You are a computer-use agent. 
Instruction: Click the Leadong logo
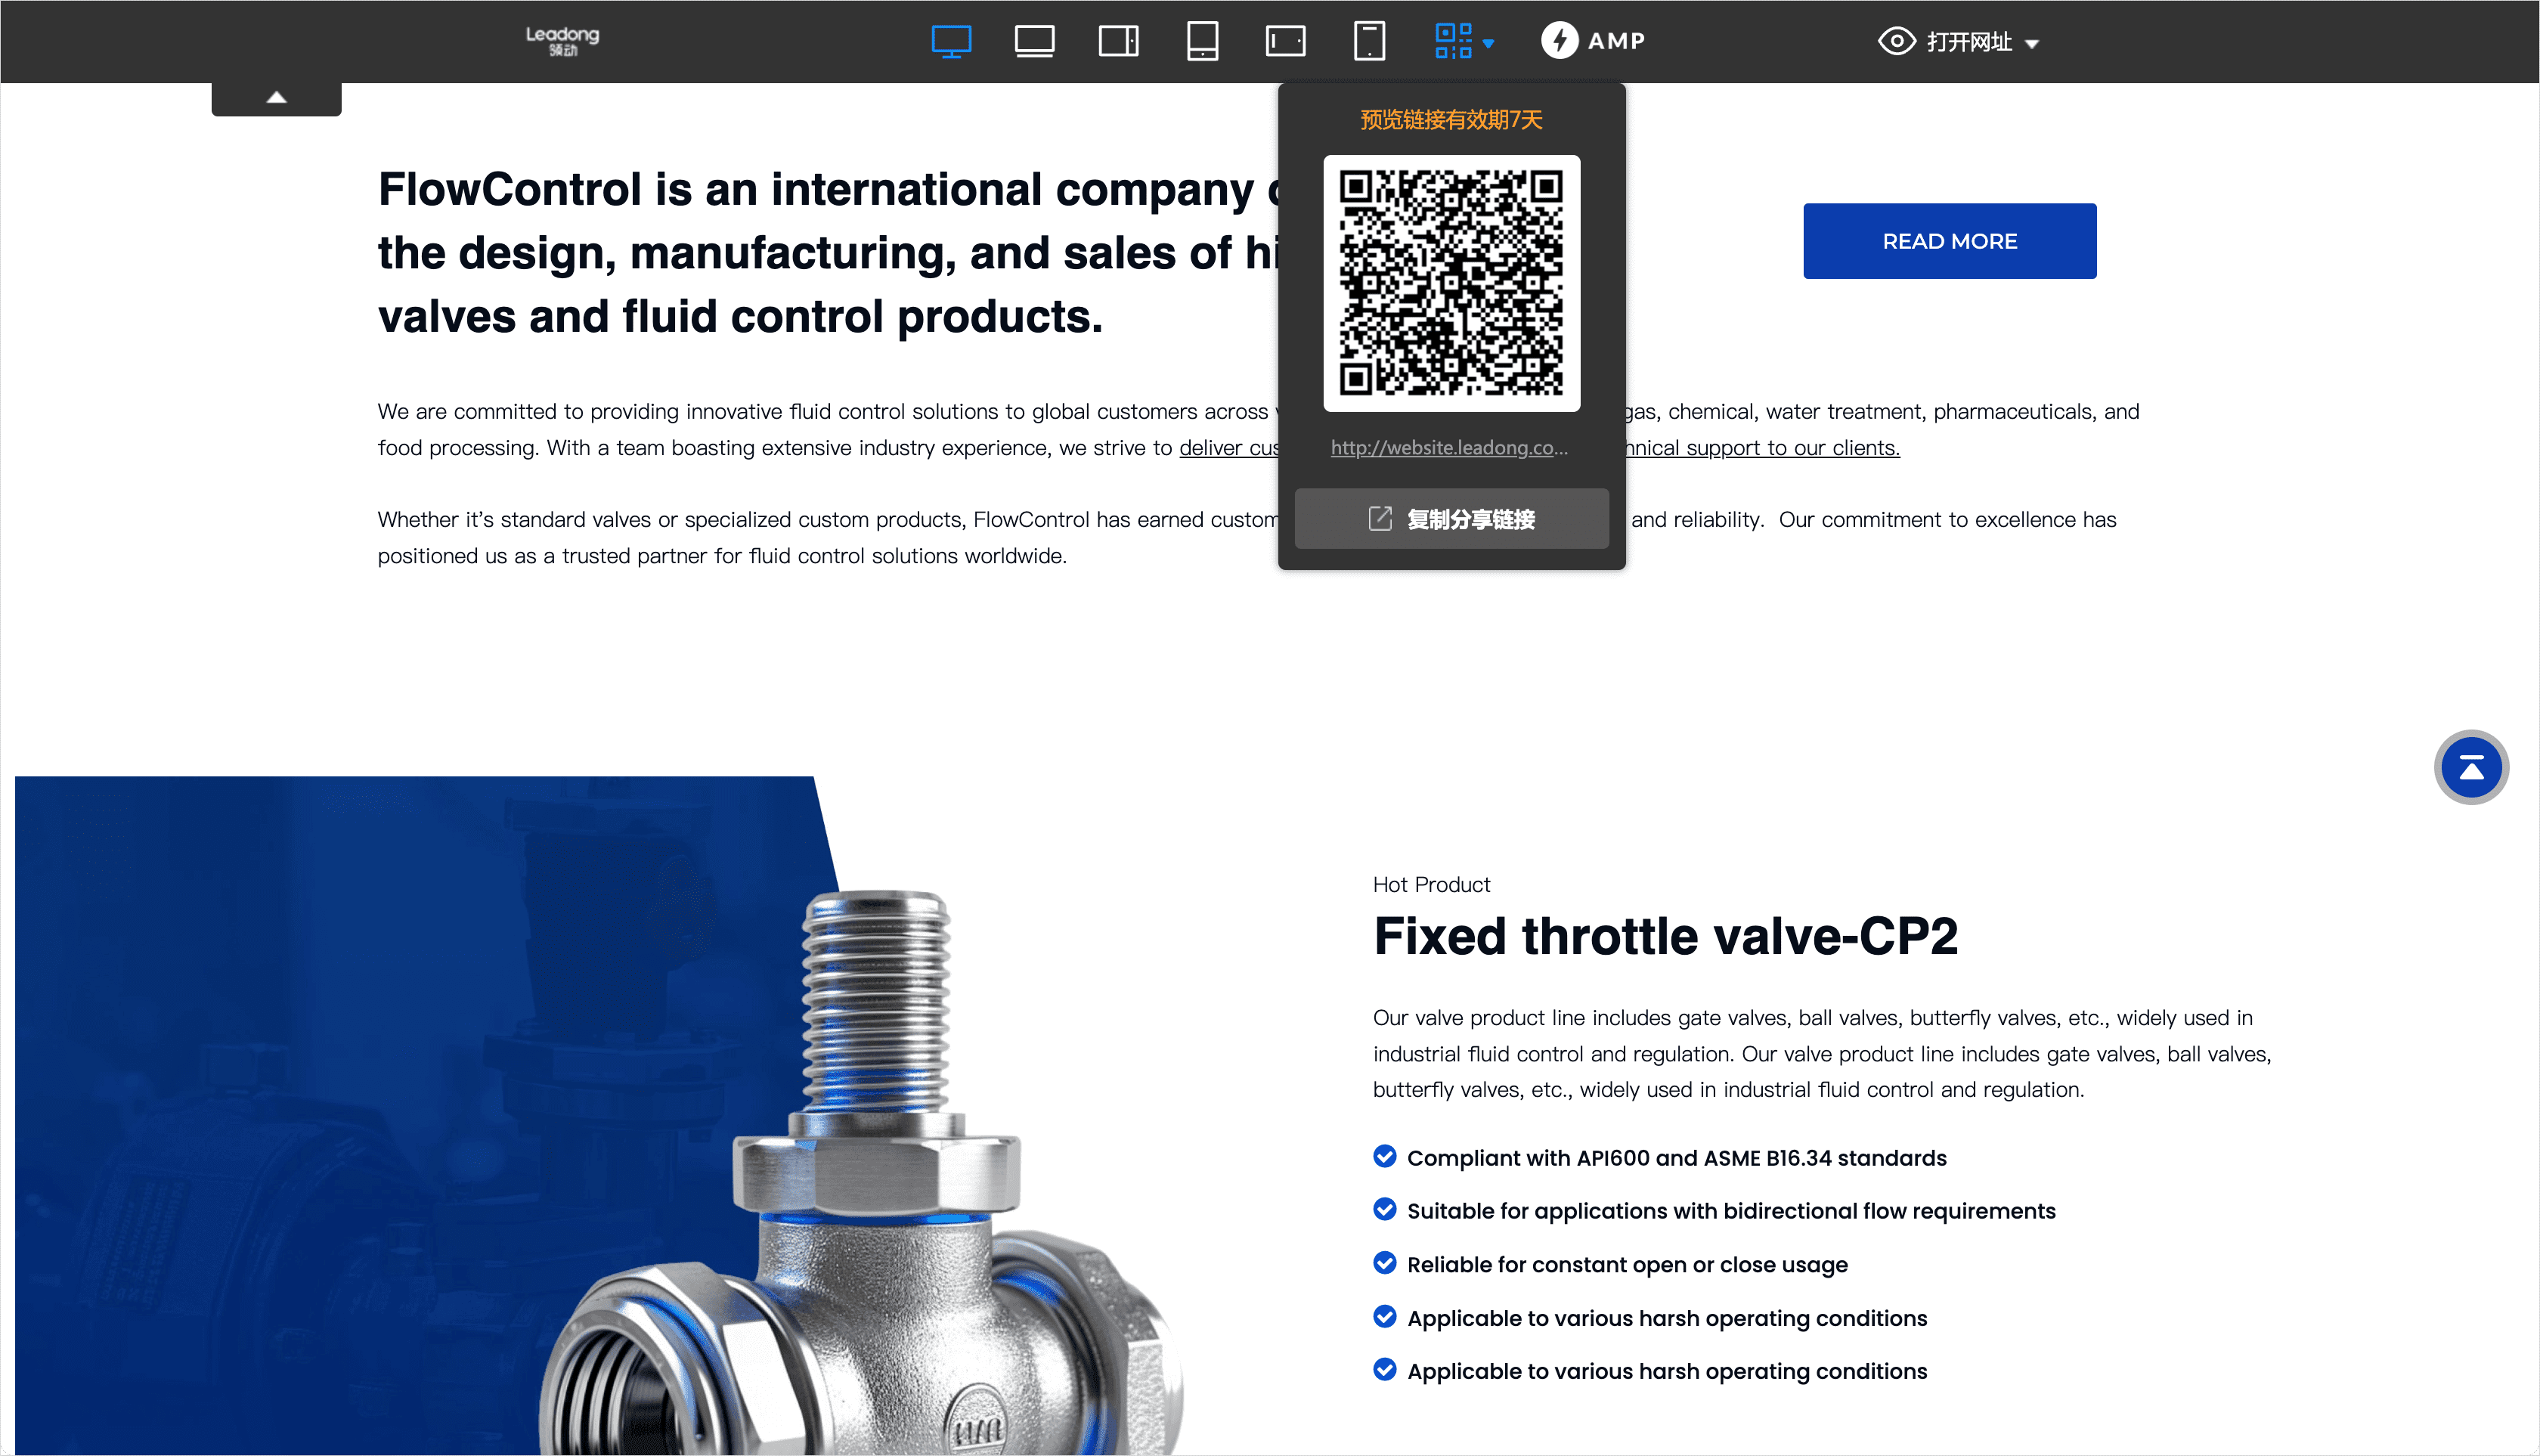click(x=562, y=41)
